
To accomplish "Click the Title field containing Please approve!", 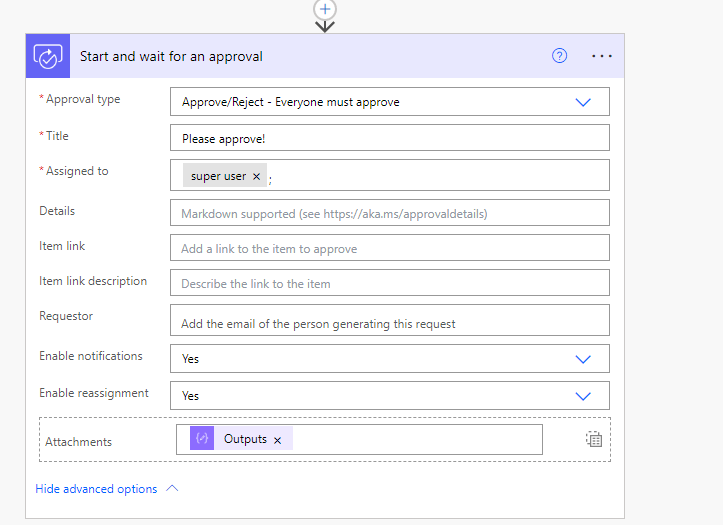I will tap(390, 137).
